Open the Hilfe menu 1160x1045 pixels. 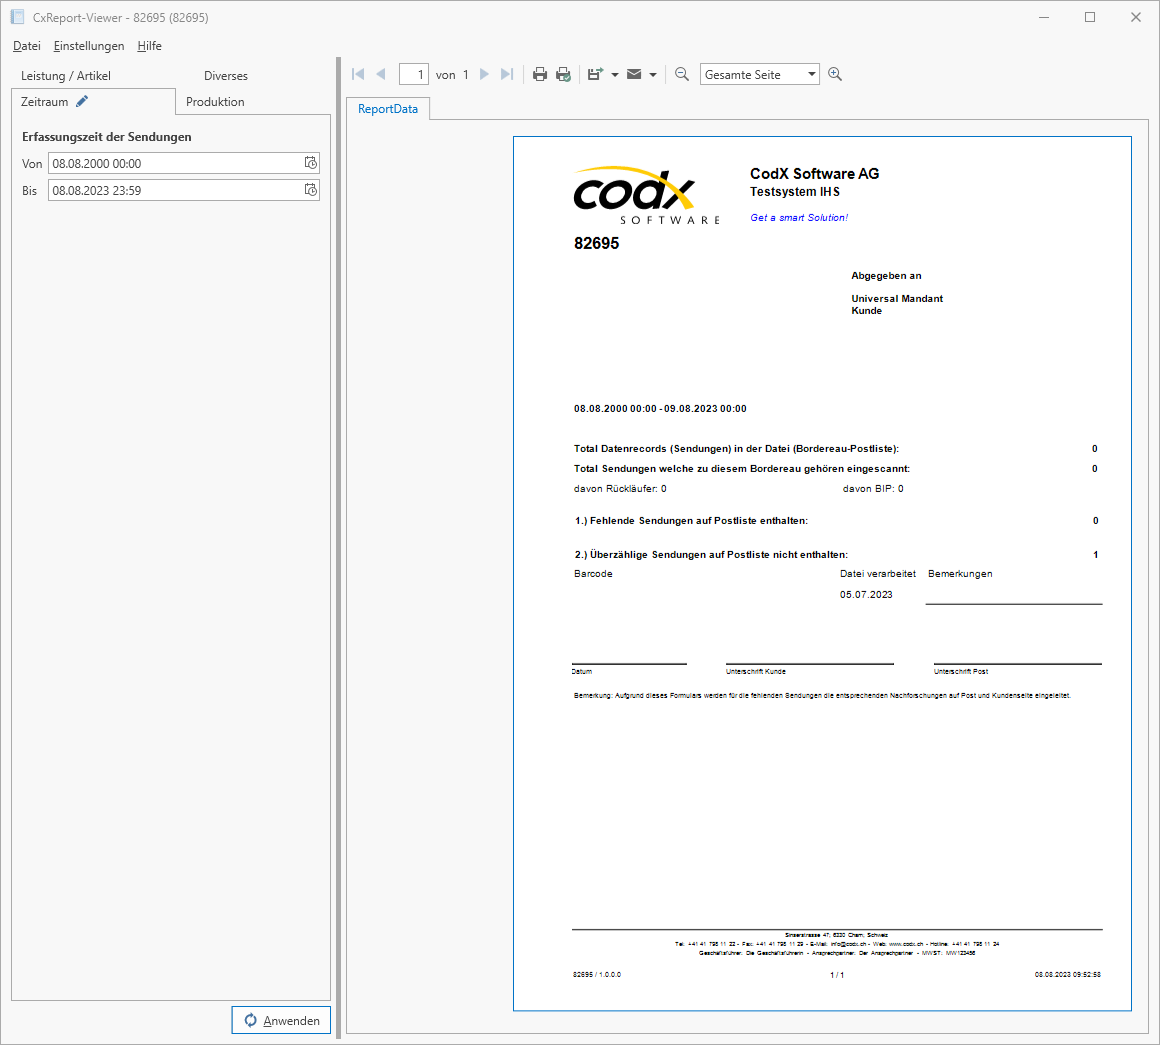(x=149, y=46)
